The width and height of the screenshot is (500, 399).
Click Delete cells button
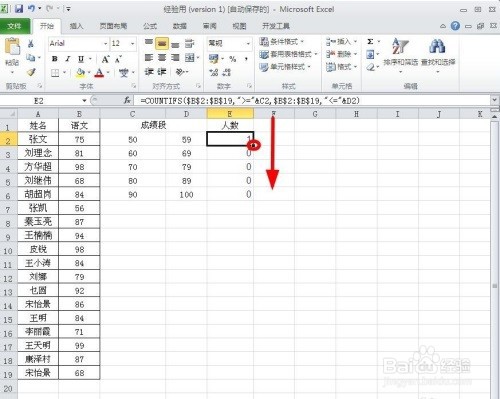click(341, 54)
